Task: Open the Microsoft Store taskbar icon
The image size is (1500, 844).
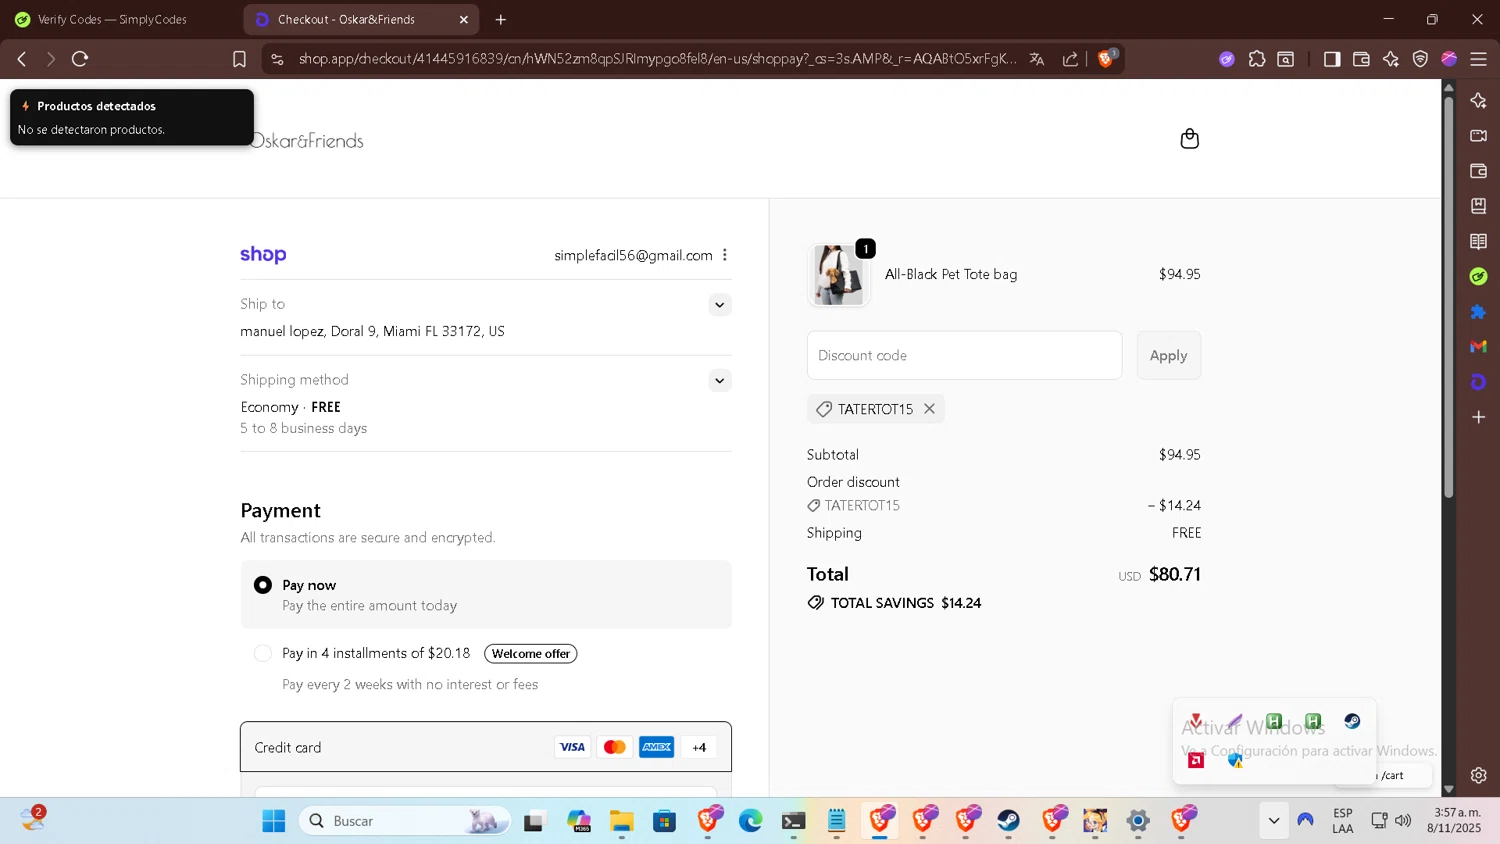Action: [664, 821]
